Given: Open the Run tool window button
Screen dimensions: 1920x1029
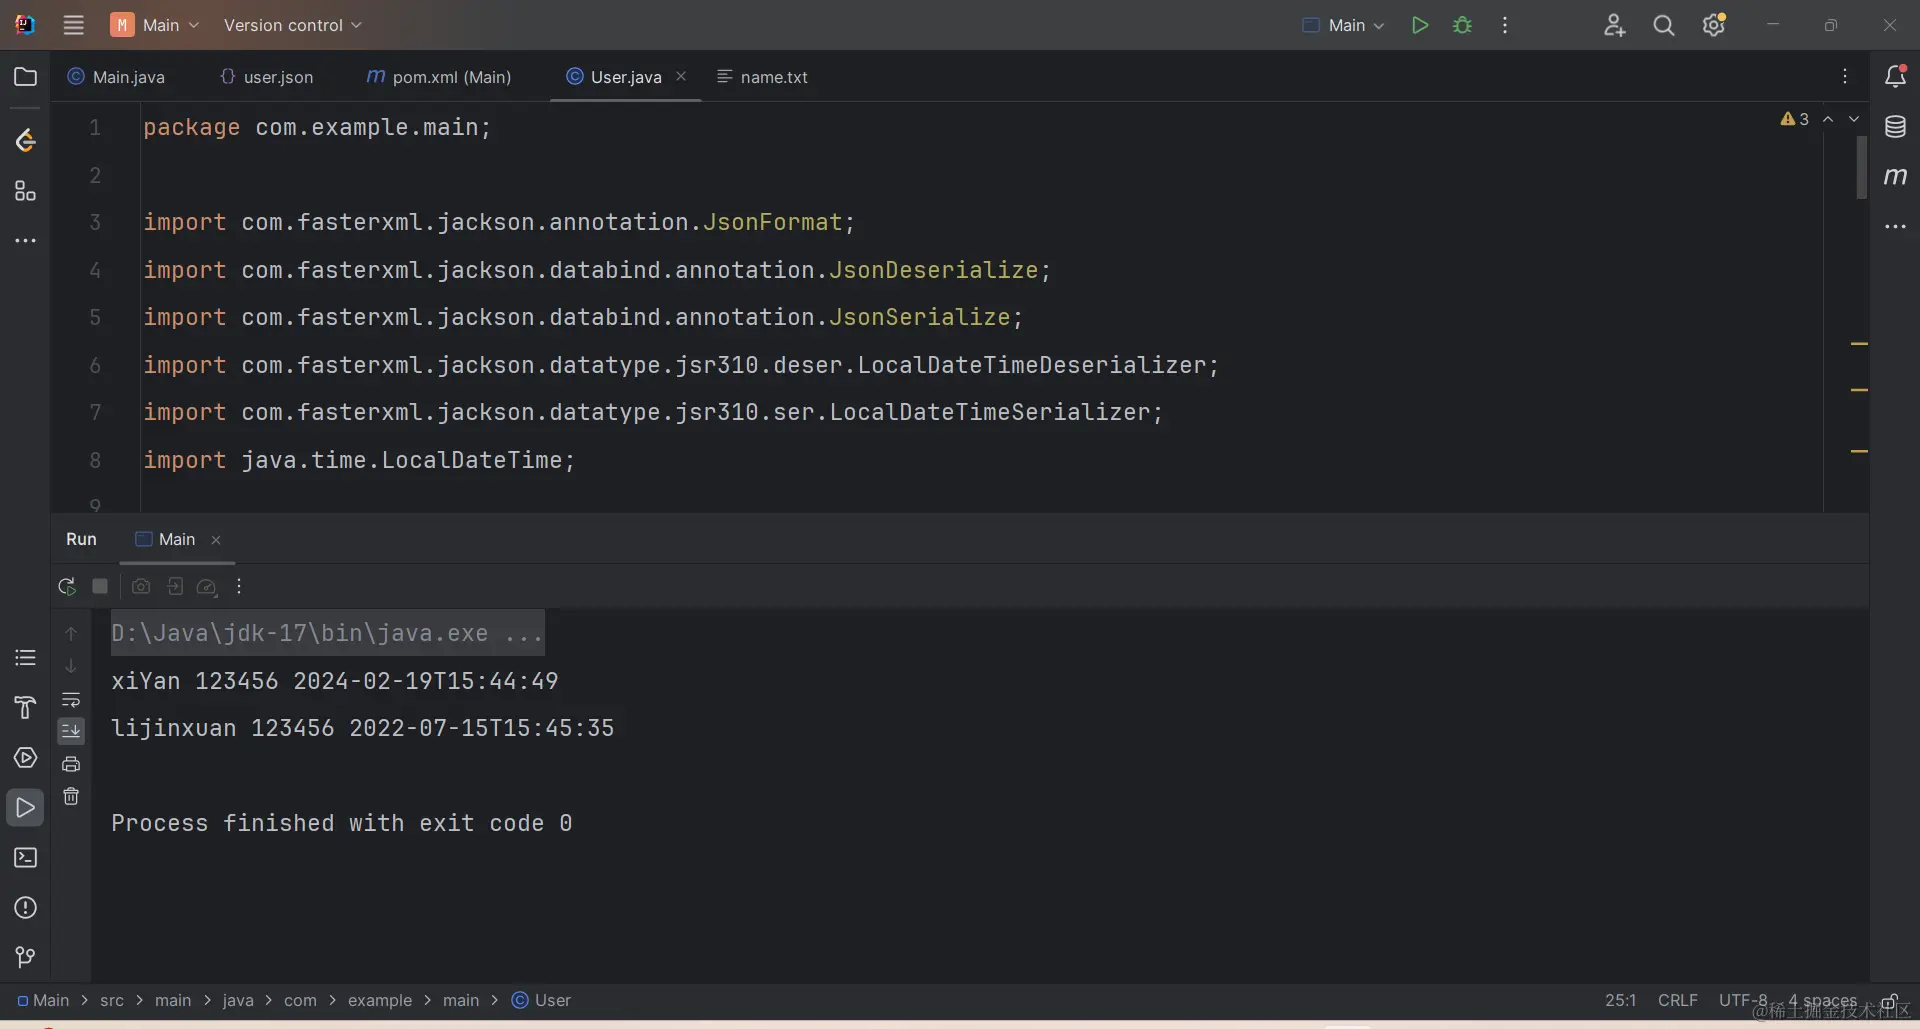Looking at the screenshot, I should (26, 808).
